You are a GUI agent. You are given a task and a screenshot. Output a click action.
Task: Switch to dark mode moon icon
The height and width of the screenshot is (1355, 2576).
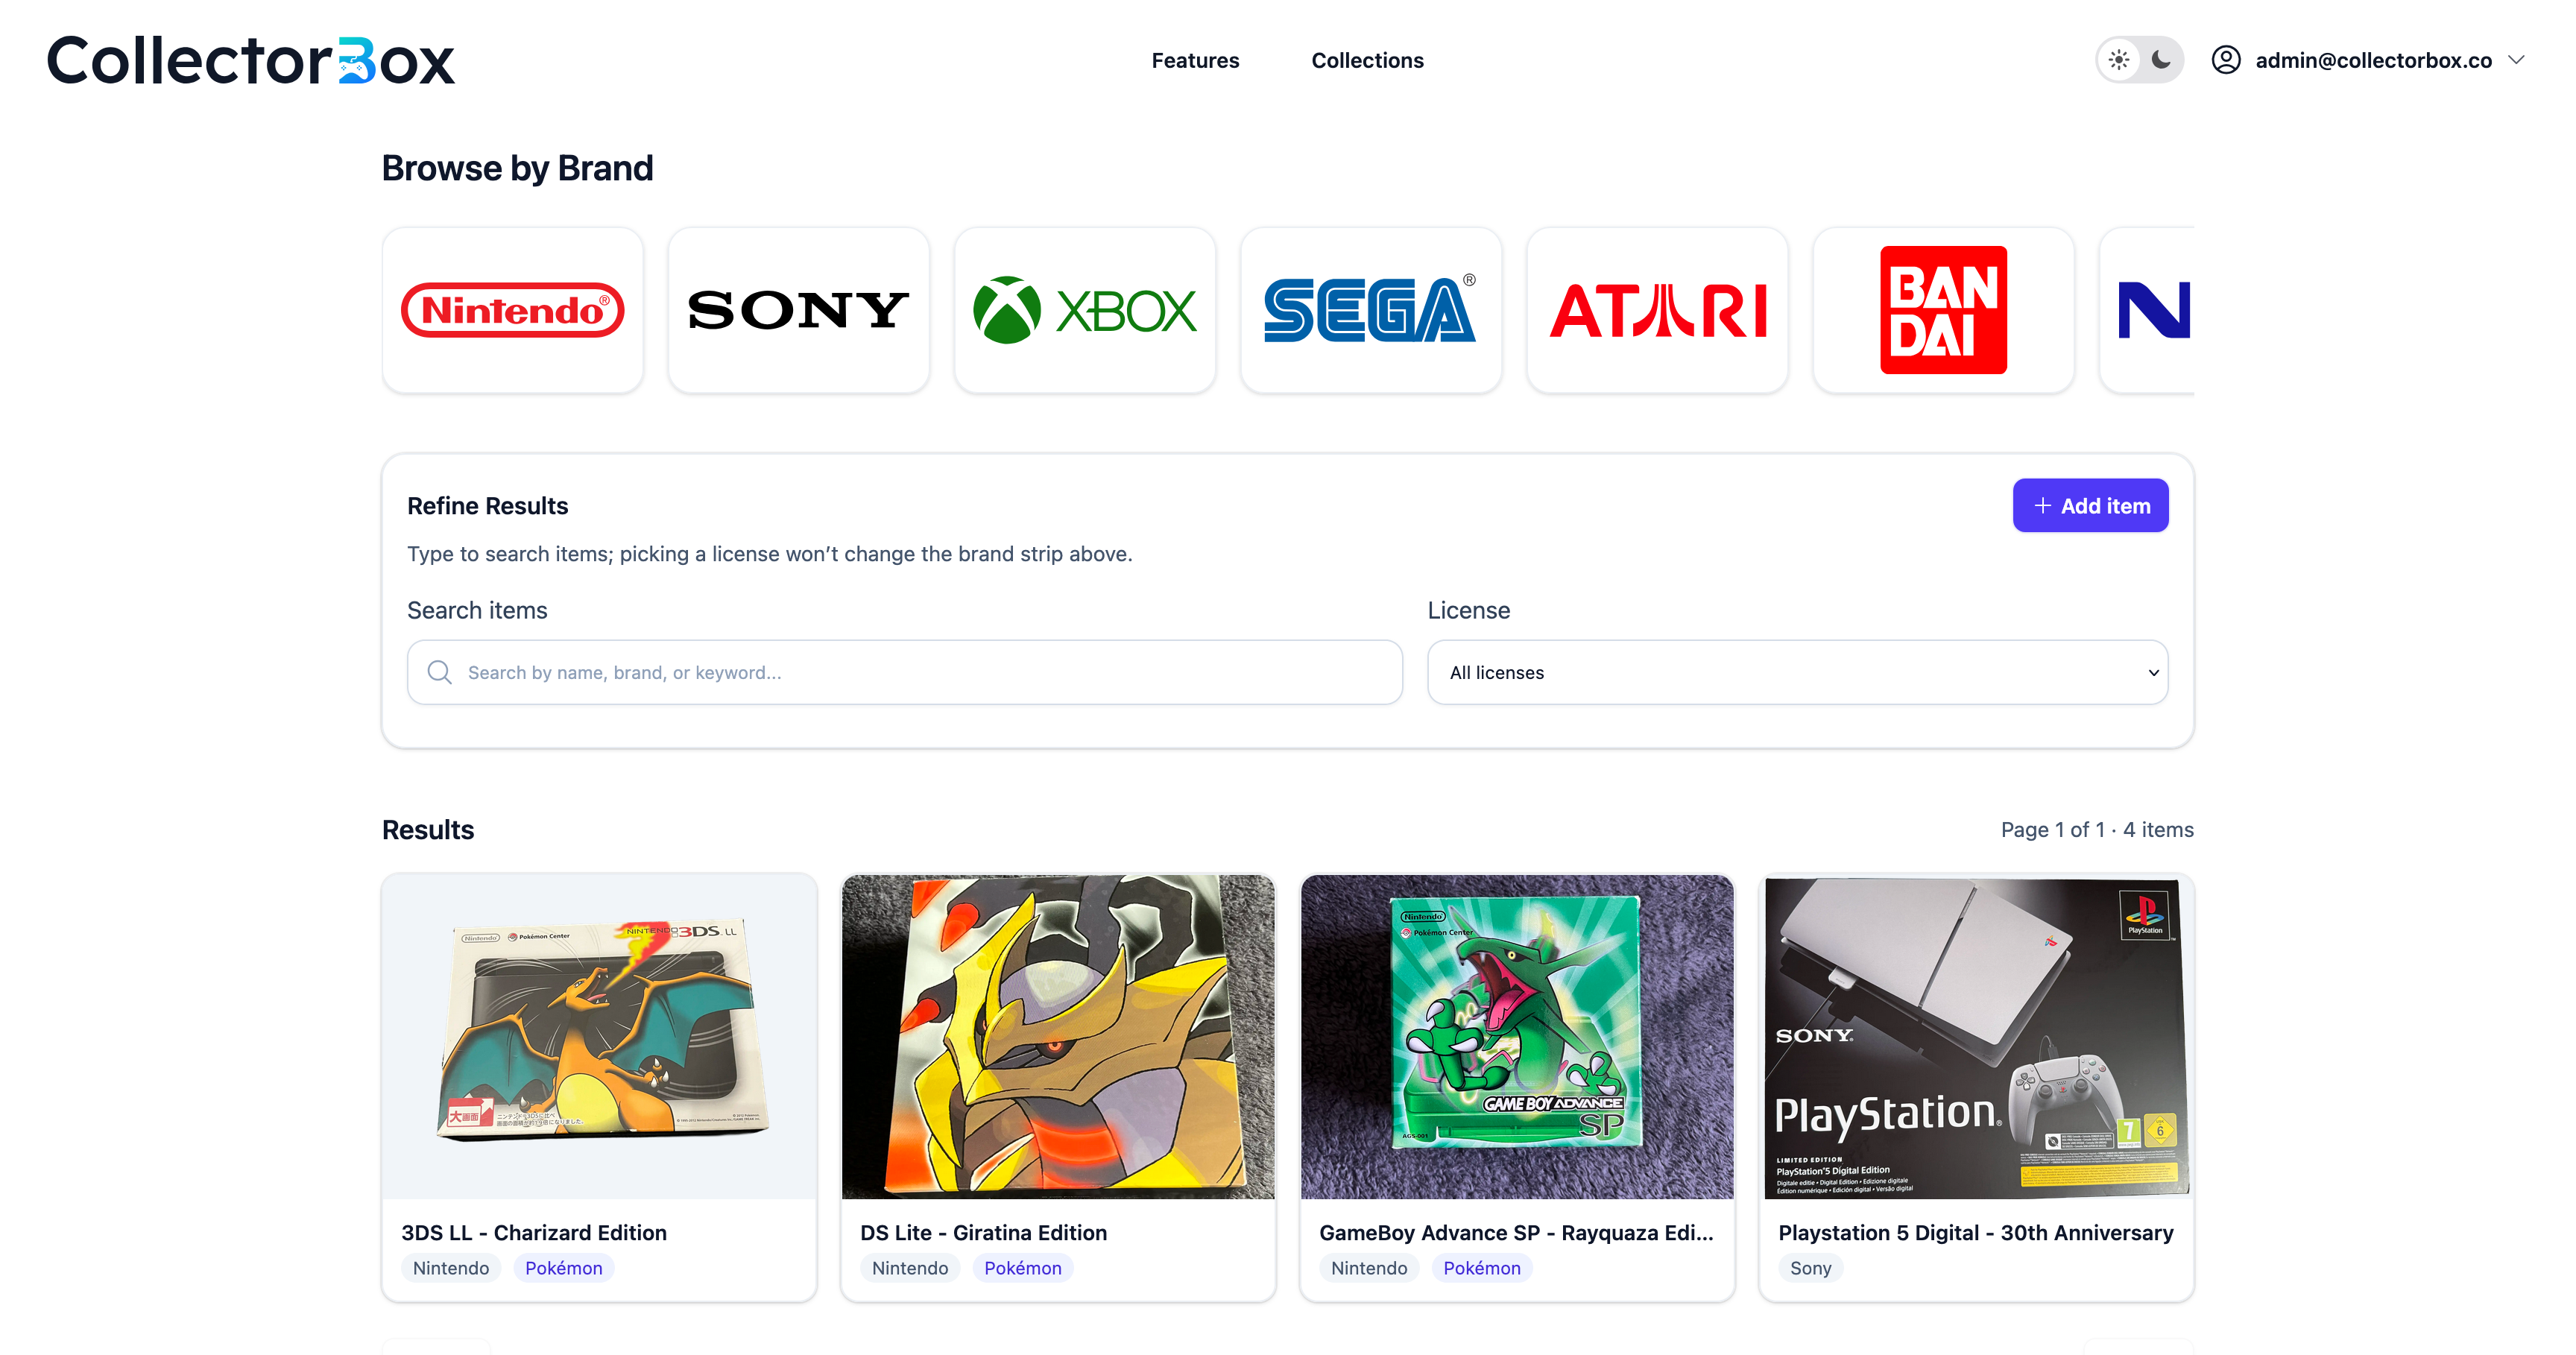point(2160,60)
